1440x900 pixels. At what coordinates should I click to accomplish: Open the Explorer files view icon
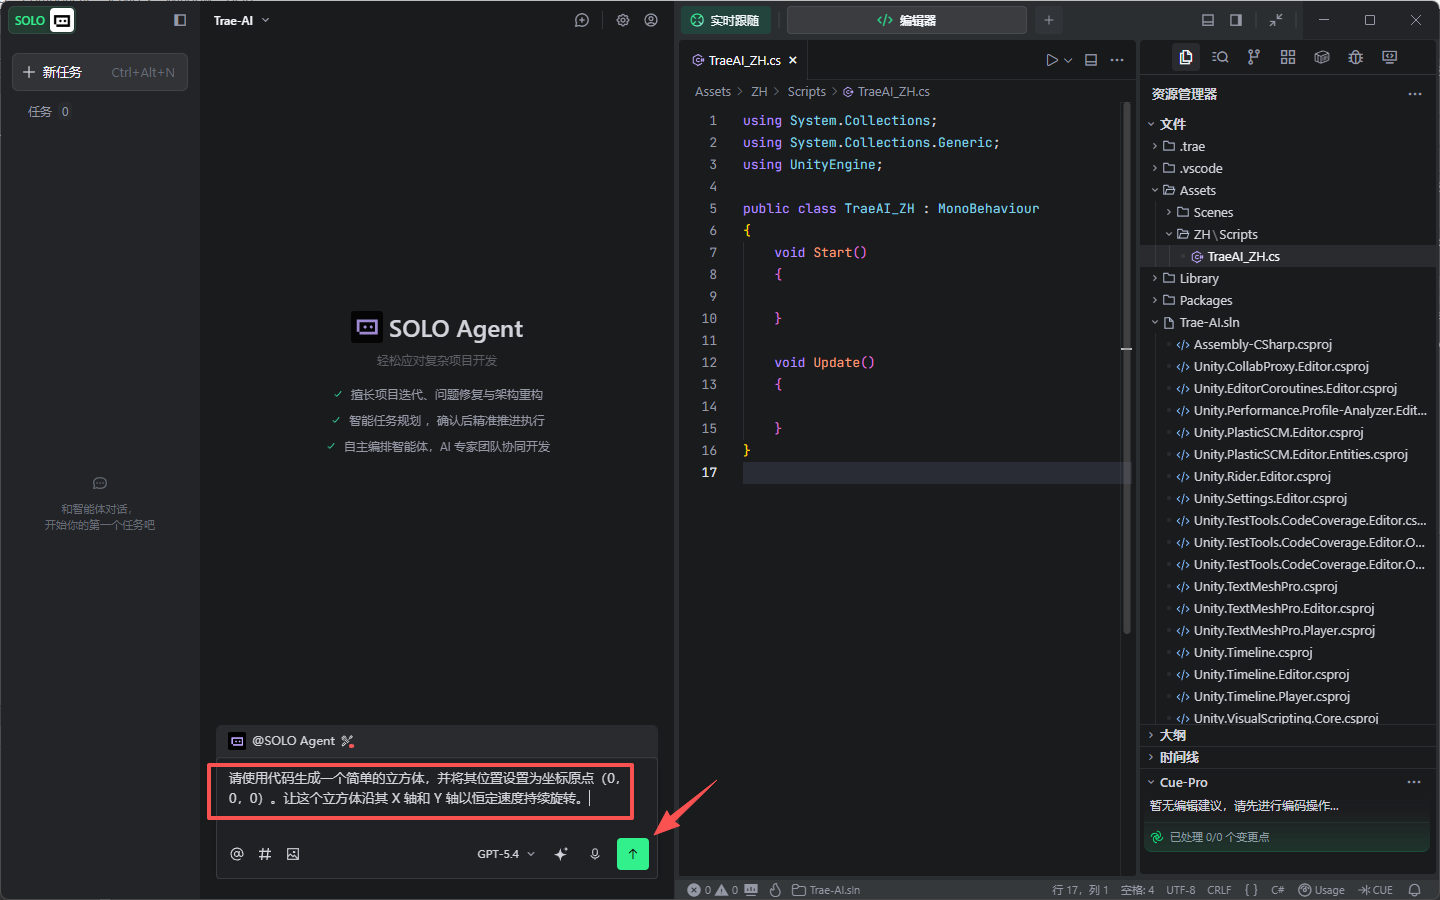(x=1186, y=57)
